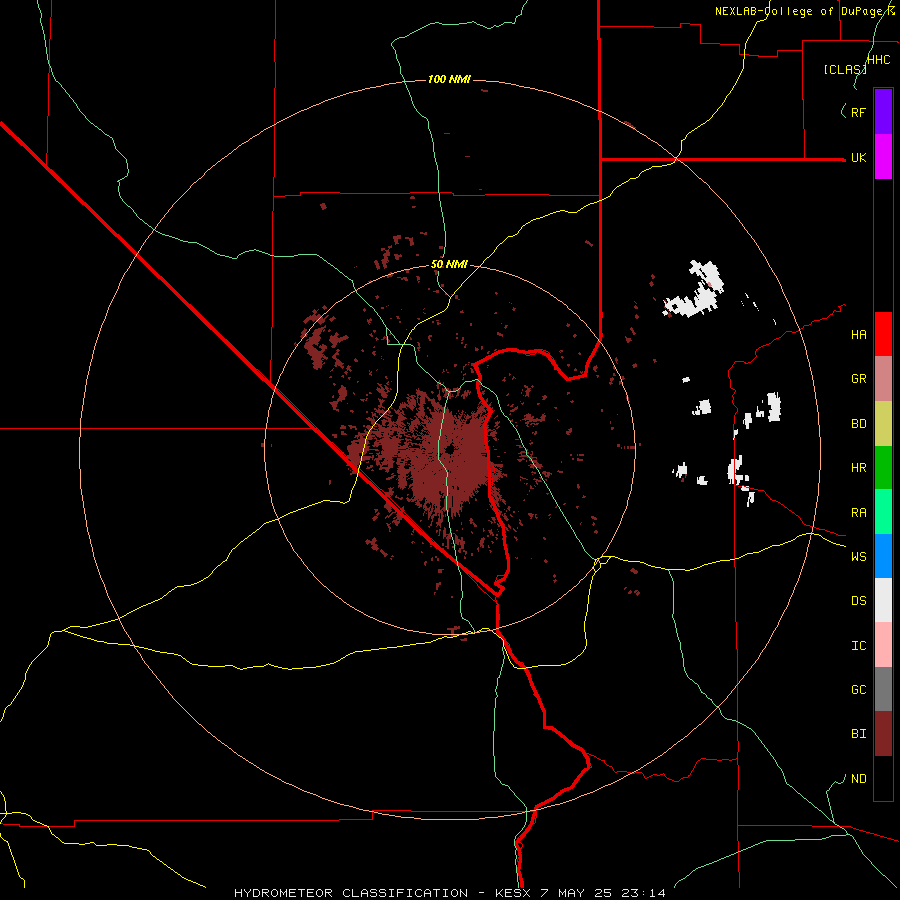Click the 100 NMI range ring label
This screenshot has width=900, height=900.
(x=449, y=79)
